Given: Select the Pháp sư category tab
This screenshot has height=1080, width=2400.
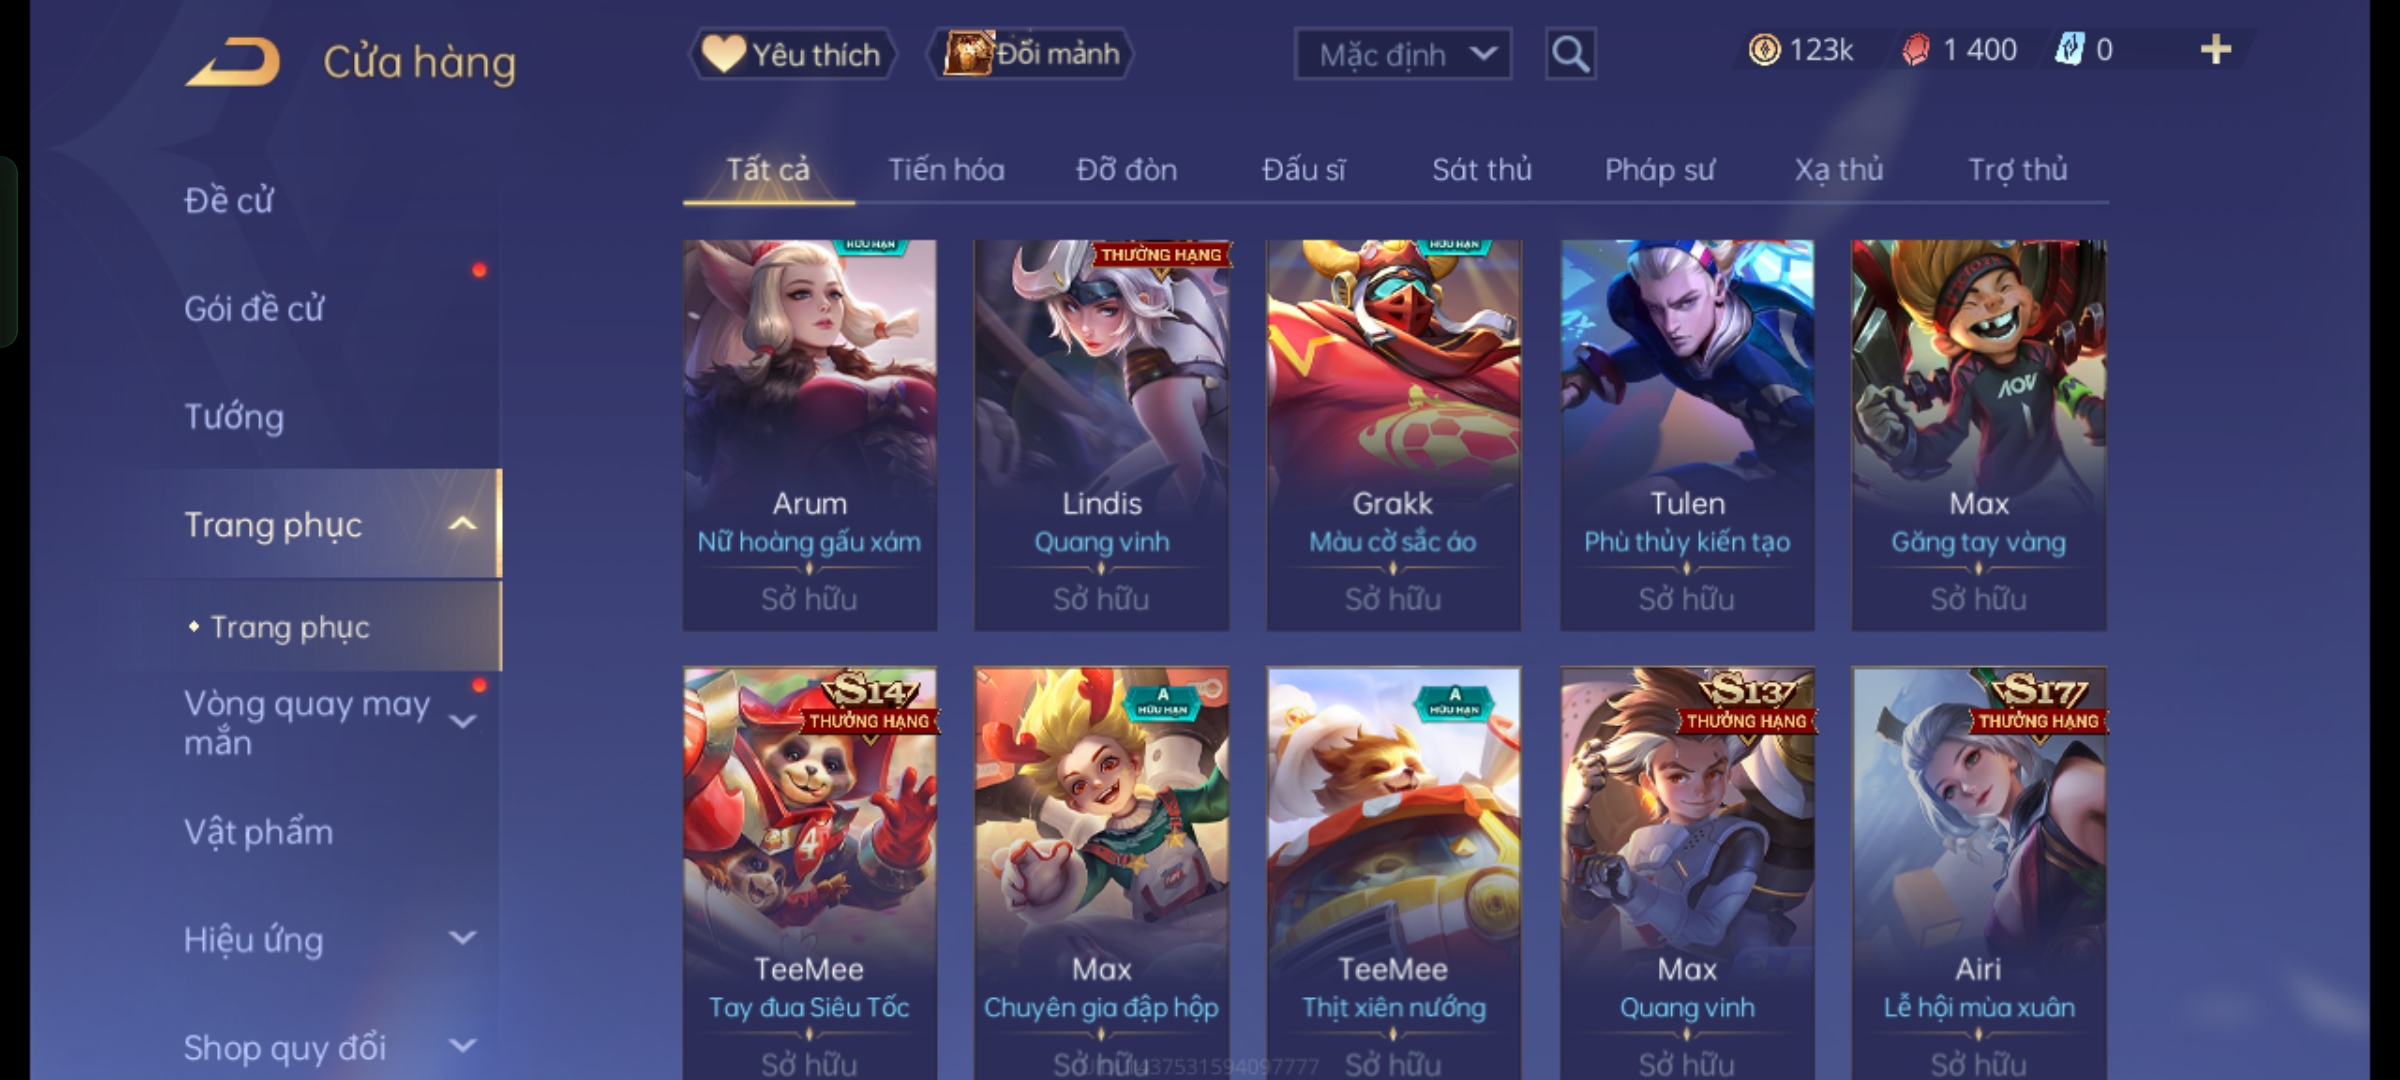Looking at the screenshot, I should [x=1659, y=170].
